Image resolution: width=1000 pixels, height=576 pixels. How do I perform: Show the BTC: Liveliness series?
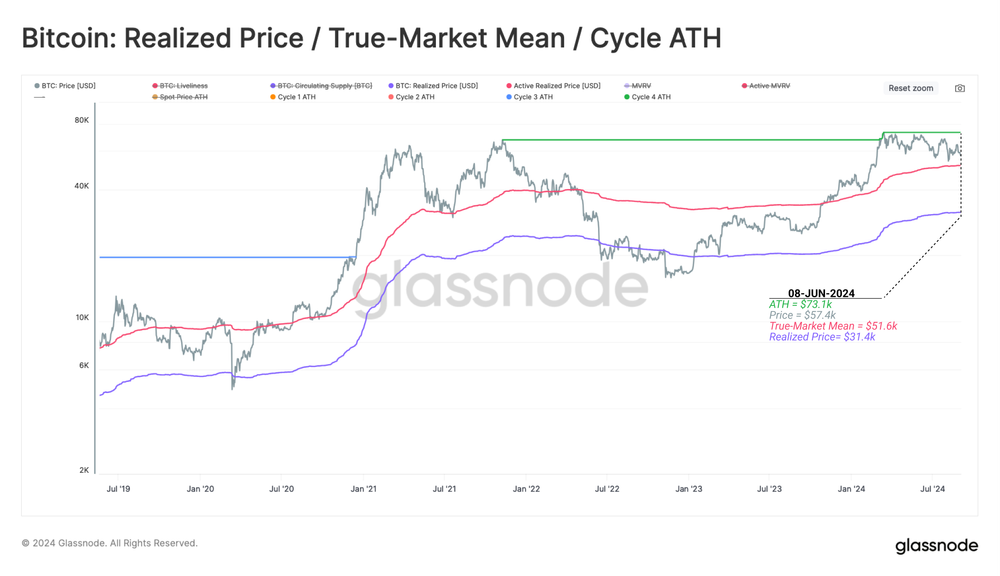[x=180, y=85]
